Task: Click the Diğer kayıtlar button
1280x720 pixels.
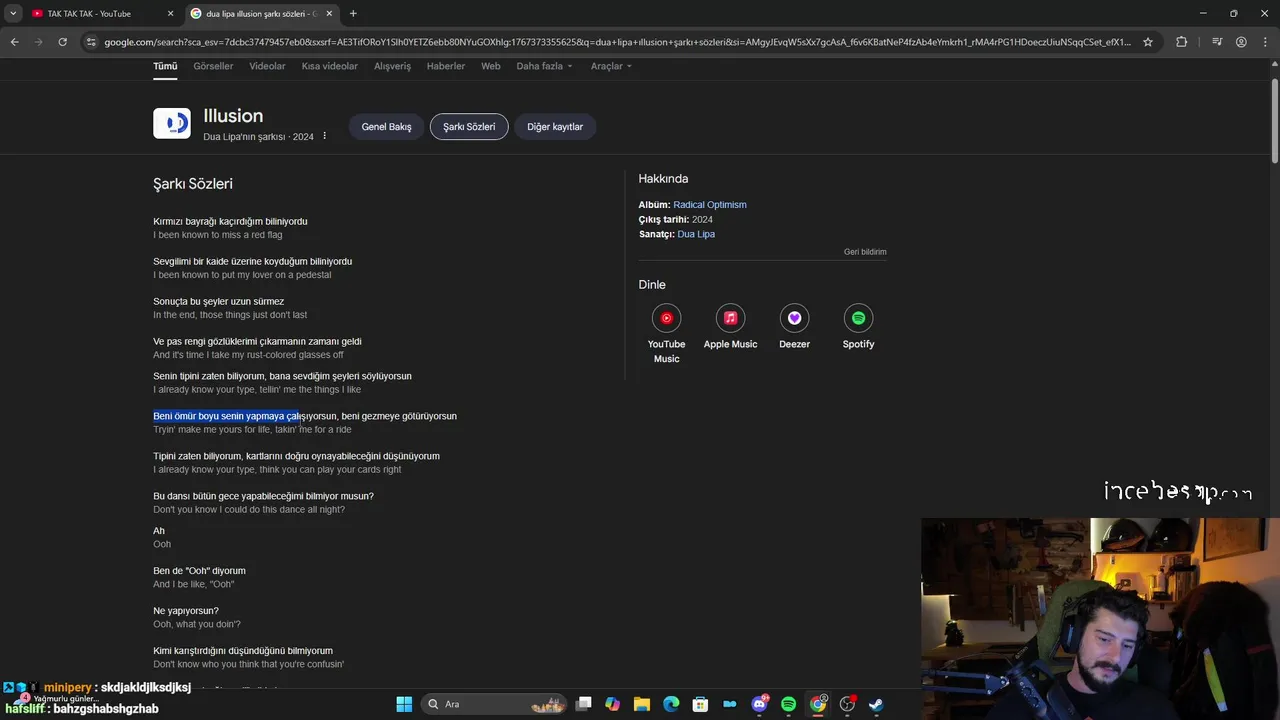Action: [x=555, y=127]
